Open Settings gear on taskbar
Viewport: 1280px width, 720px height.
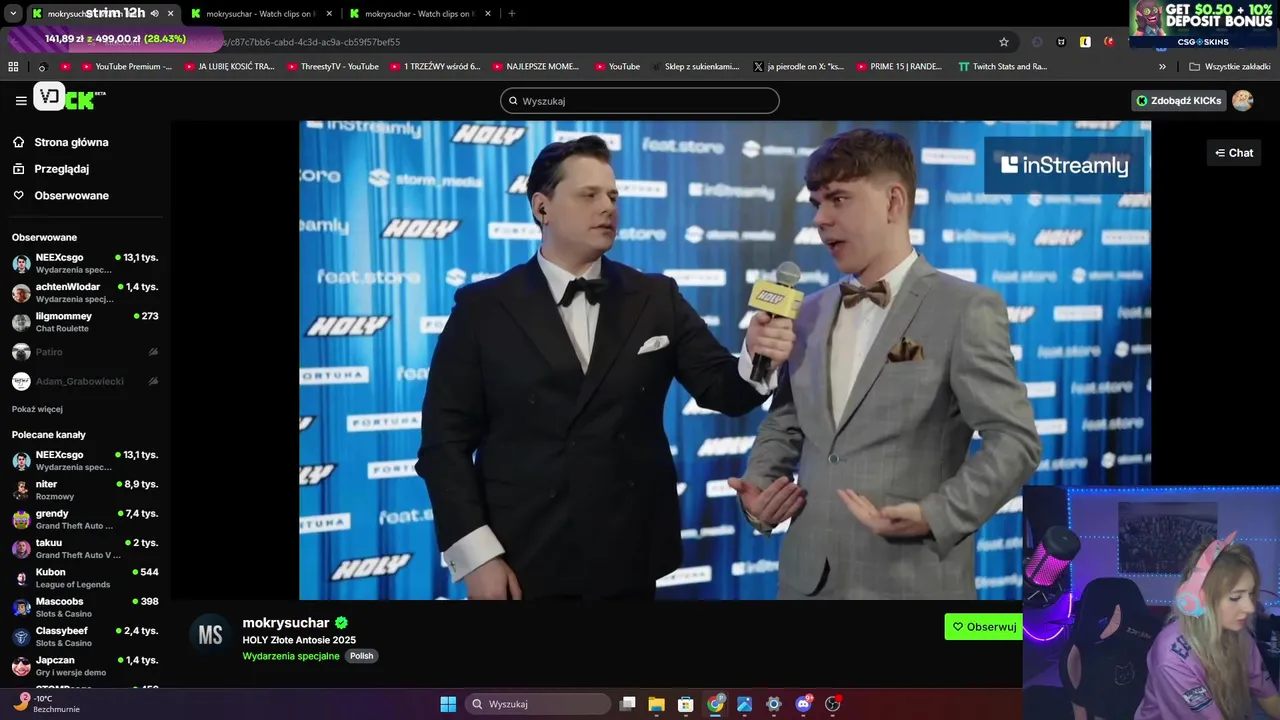click(773, 704)
